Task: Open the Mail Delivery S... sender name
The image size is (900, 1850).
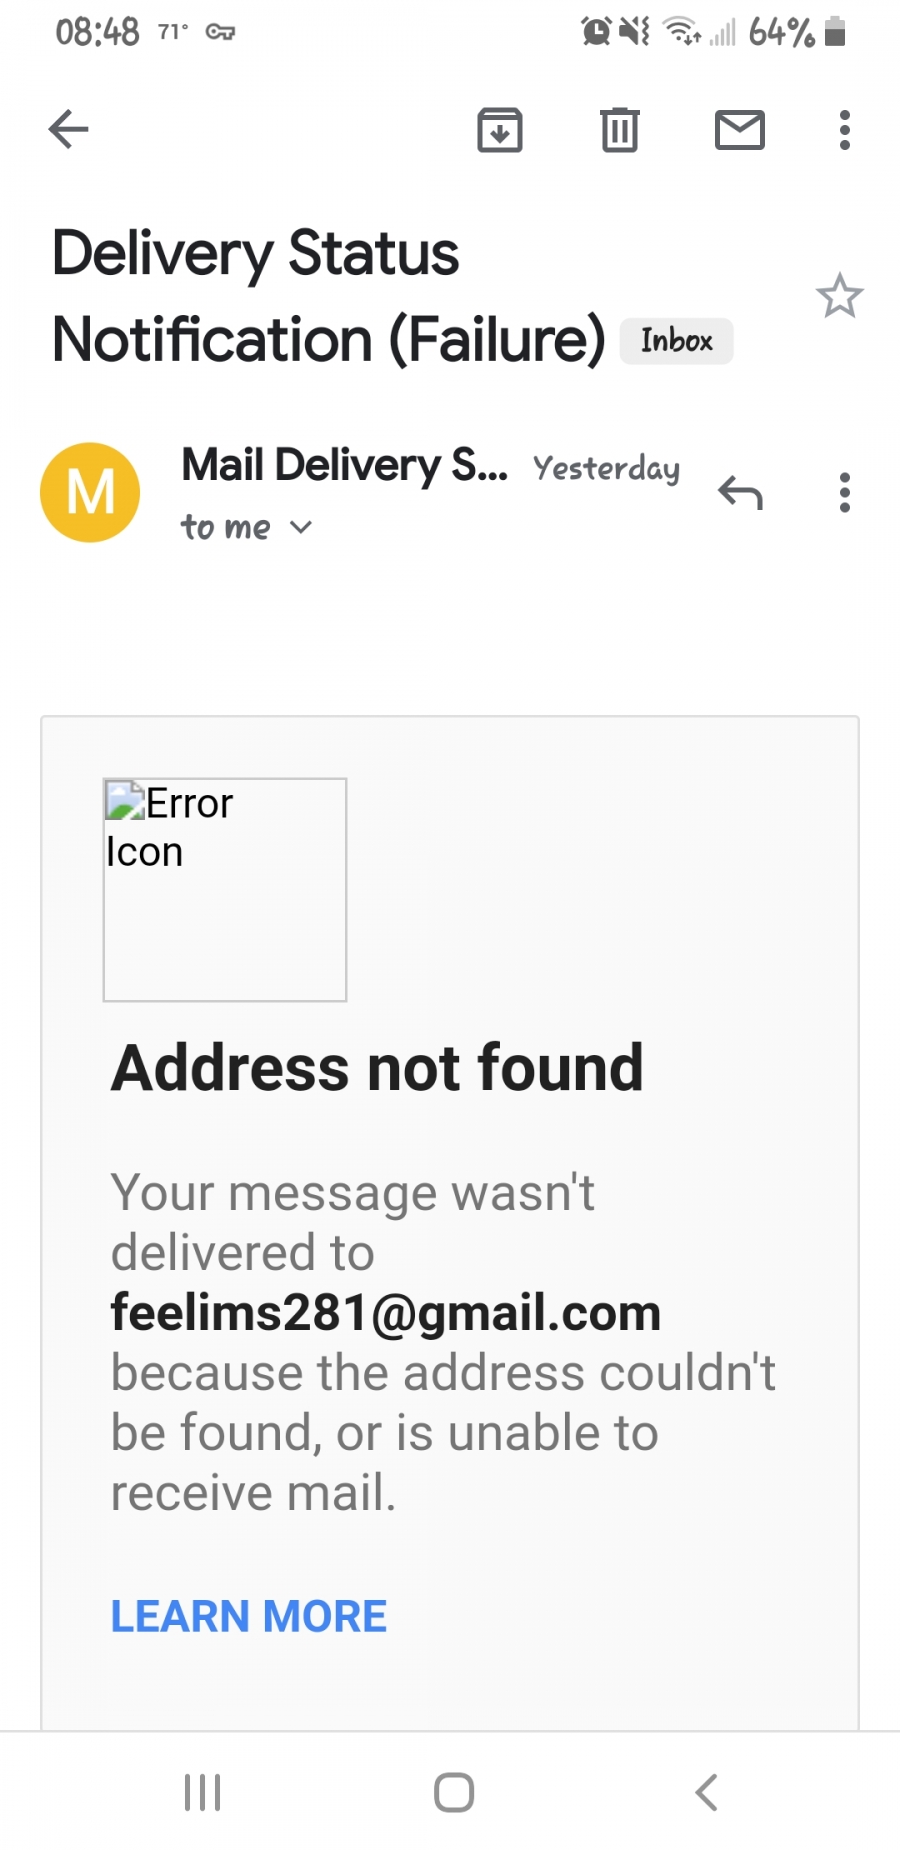Action: pyautogui.click(x=345, y=466)
